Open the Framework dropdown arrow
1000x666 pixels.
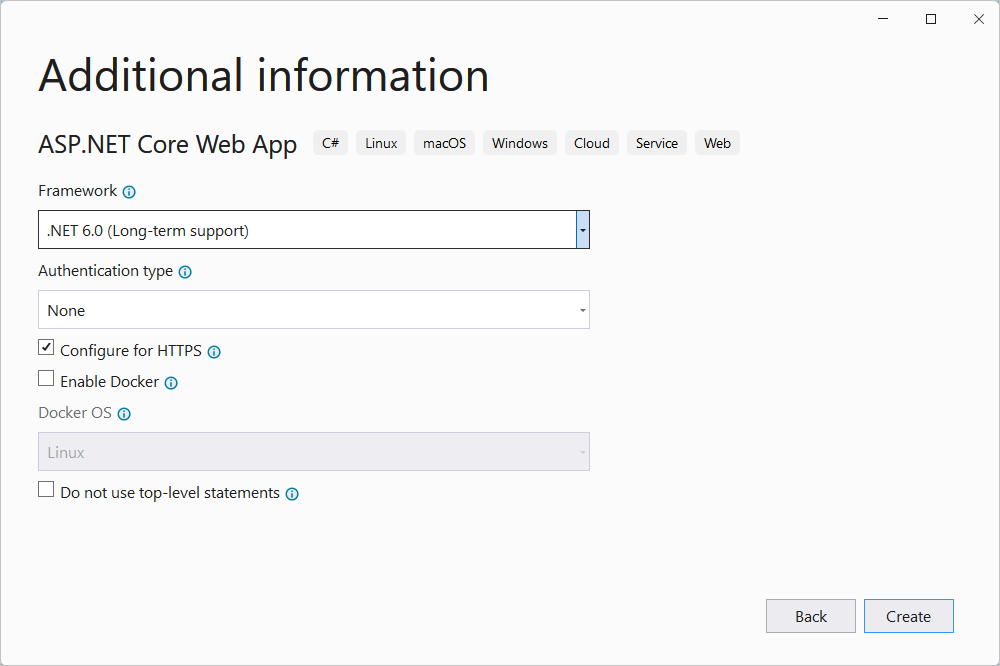[x=582, y=230]
